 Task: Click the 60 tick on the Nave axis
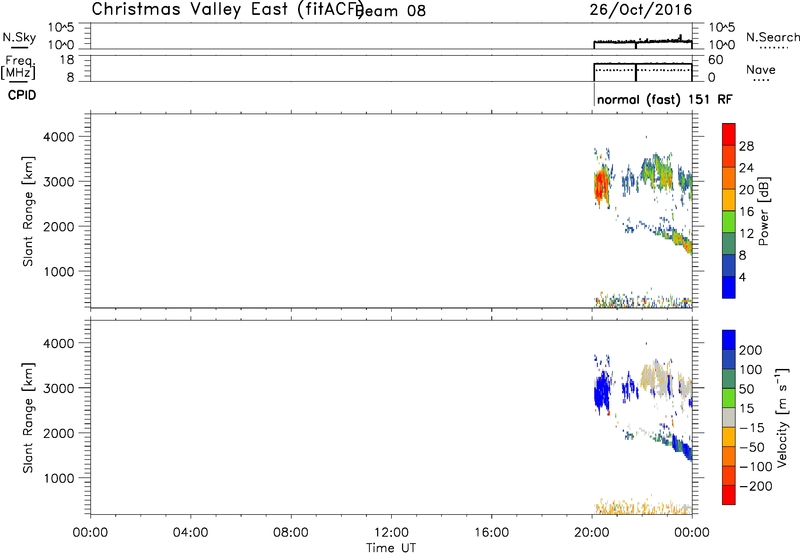coord(715,60)
